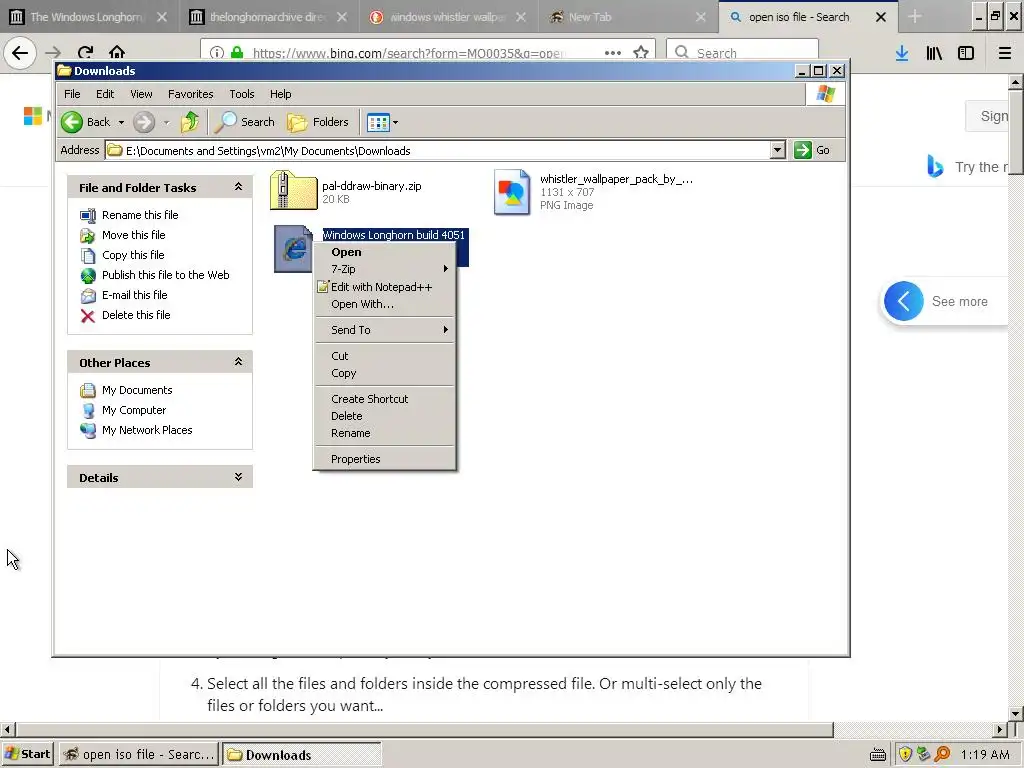This screenshot has height=768, width=1024.
Task: Click See more button on Bing page
Action: pos(944,302)
